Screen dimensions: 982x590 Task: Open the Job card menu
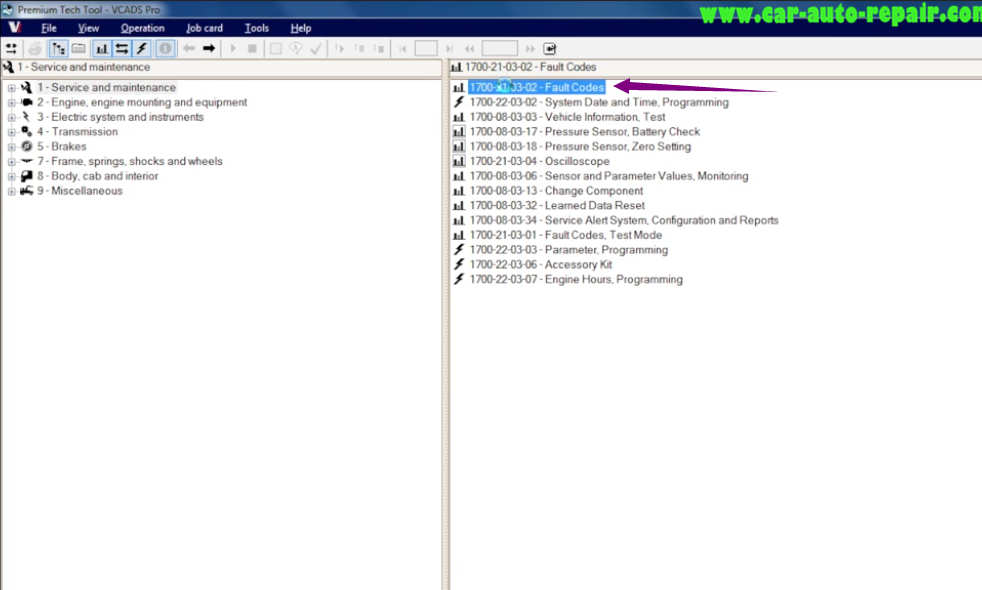[204, 28]
